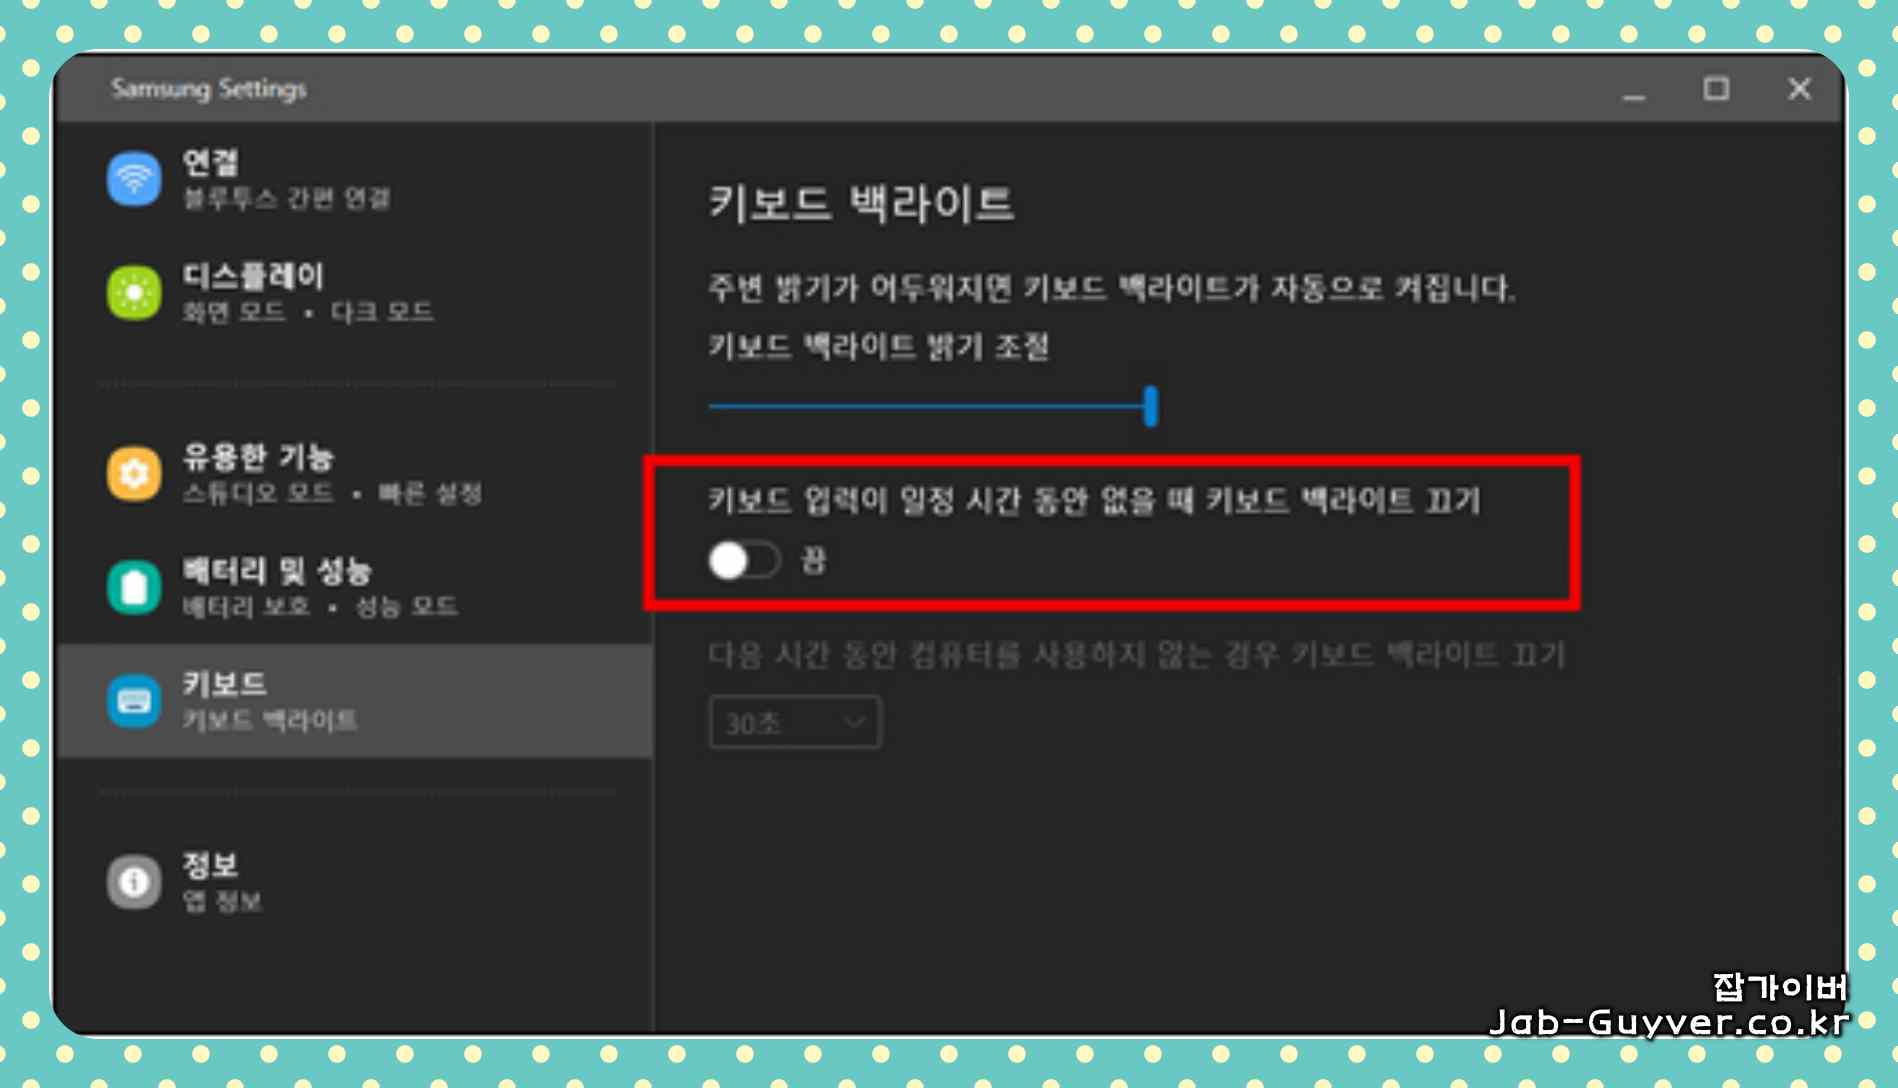Click the Samsung Settings app logo area
This screenshot has height=1088, width=1898.
click(x=207, y=89)
